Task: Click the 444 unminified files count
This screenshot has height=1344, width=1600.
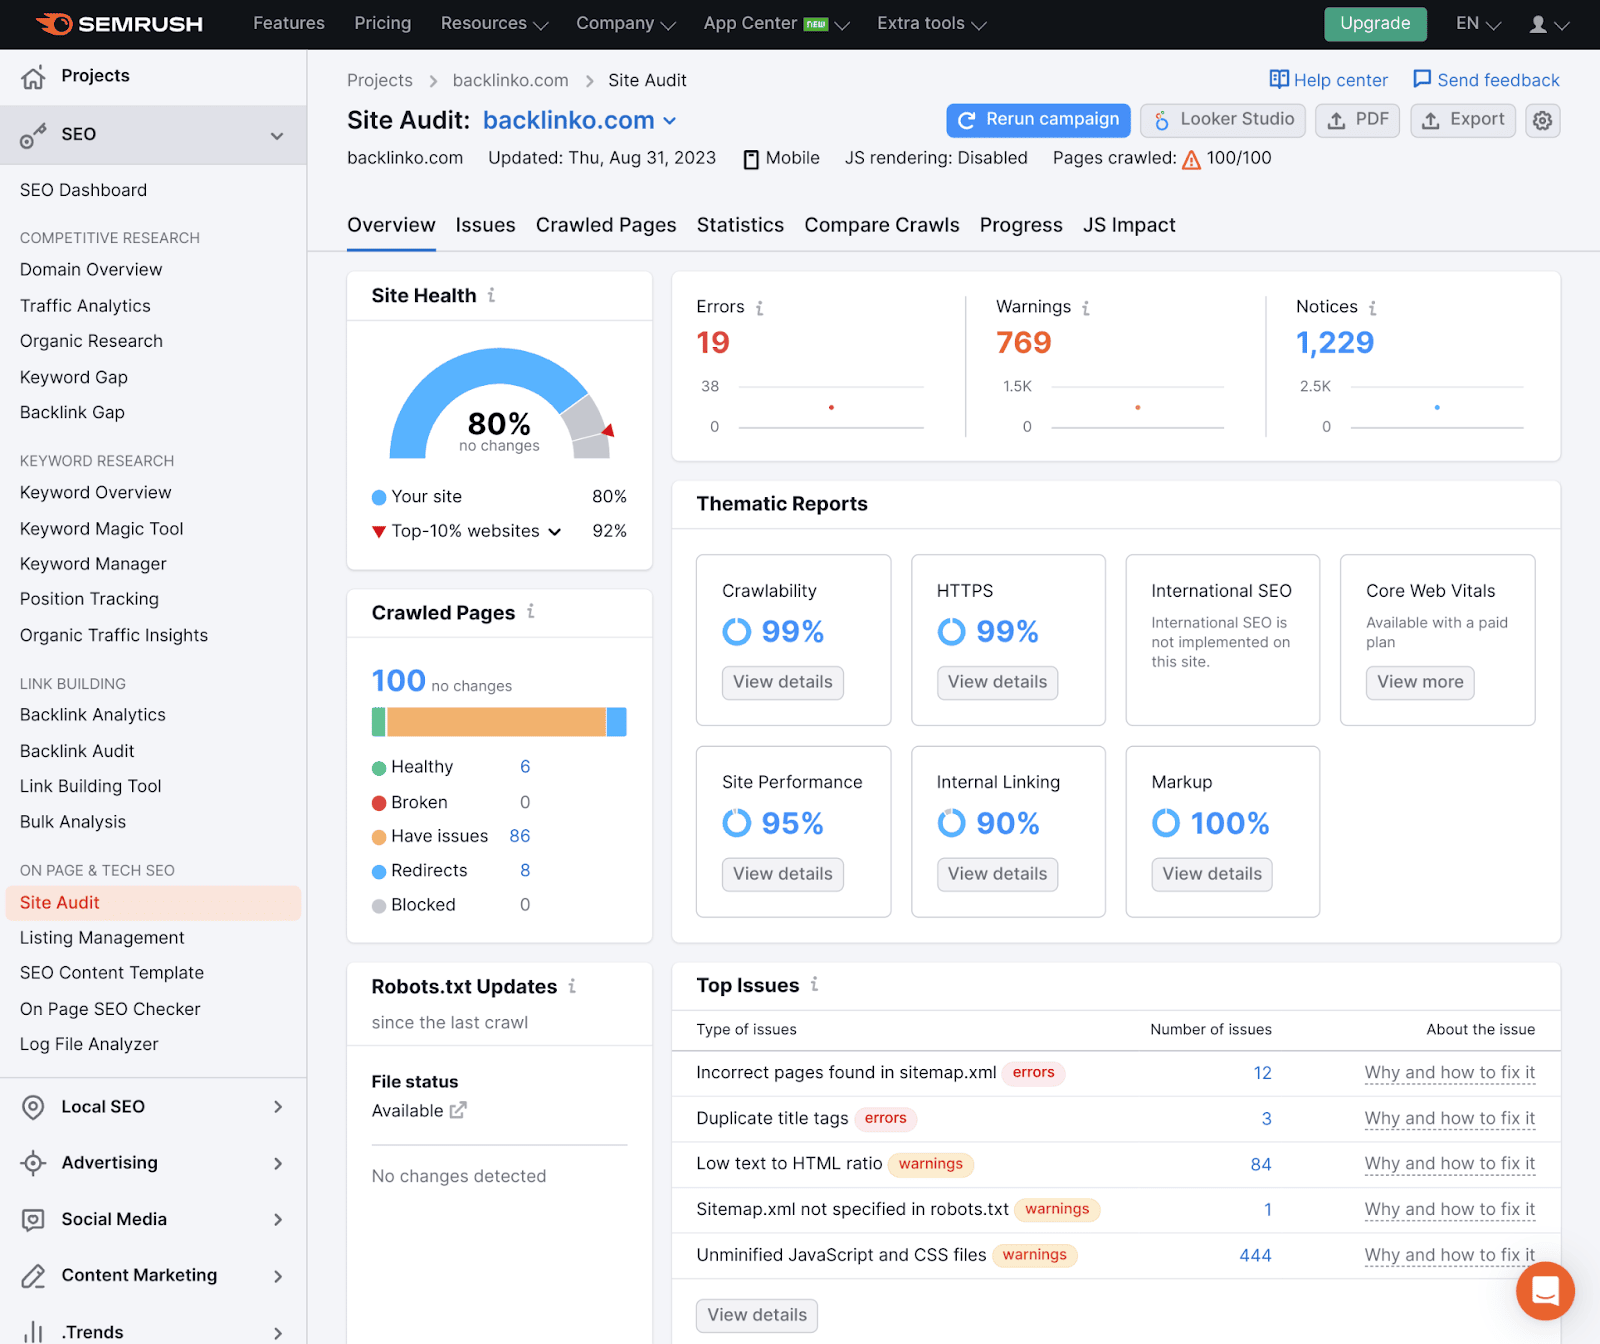Action: click(x=1255, y=1255)
